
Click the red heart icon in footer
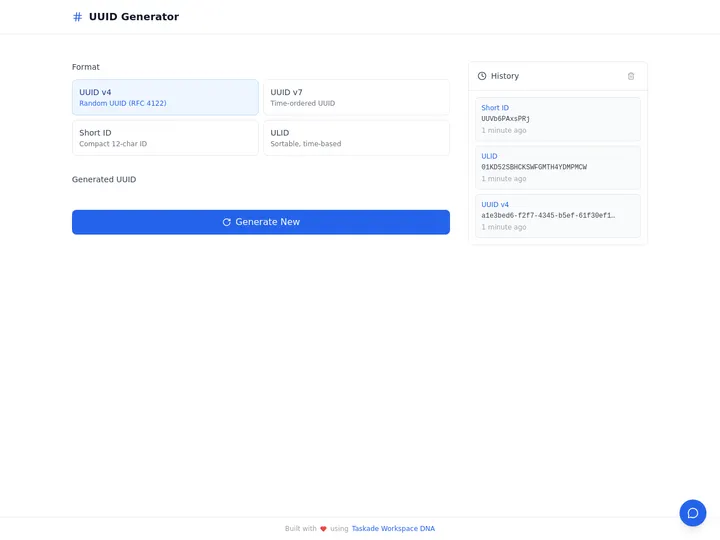click(323, 529)
